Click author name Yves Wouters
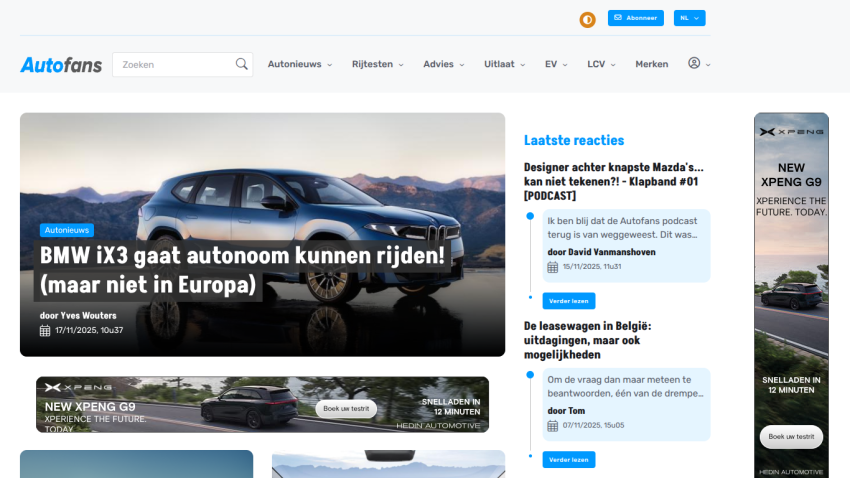This screenshot has height=478, width=850. [x=88, y=315]
